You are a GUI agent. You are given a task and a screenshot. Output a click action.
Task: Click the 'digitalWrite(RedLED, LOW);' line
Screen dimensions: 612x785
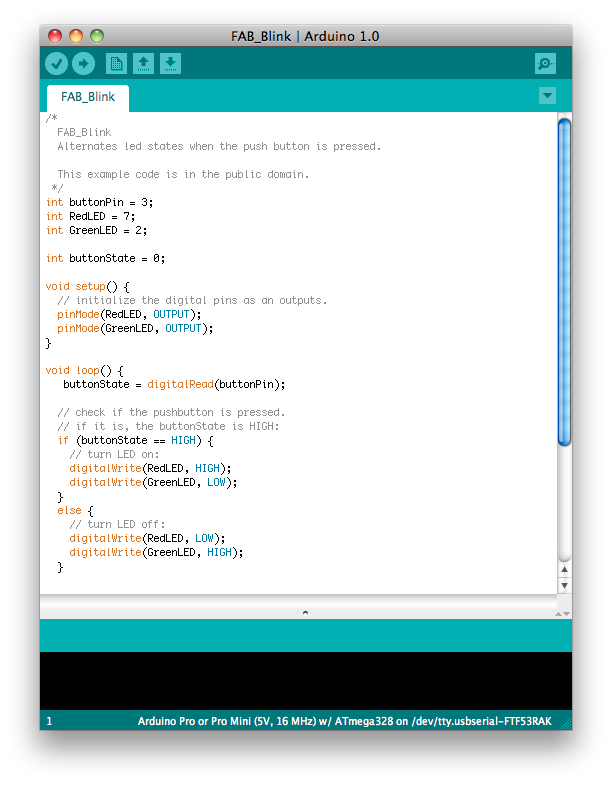tap(147, 539)
